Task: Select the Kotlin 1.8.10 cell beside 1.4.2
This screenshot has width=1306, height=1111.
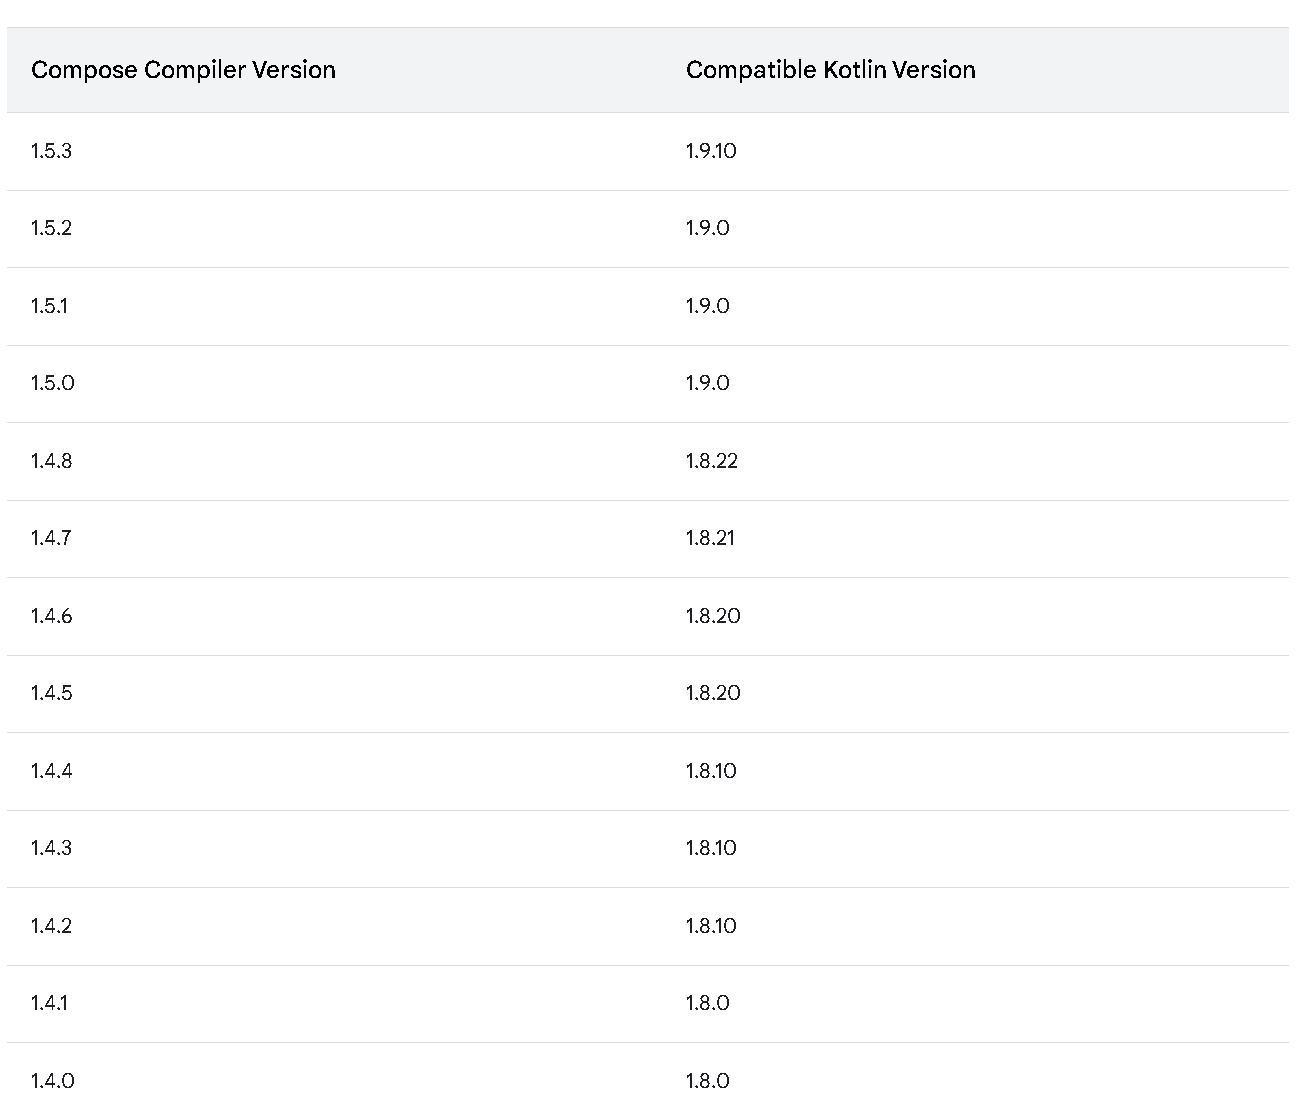Action: point(711,926)
